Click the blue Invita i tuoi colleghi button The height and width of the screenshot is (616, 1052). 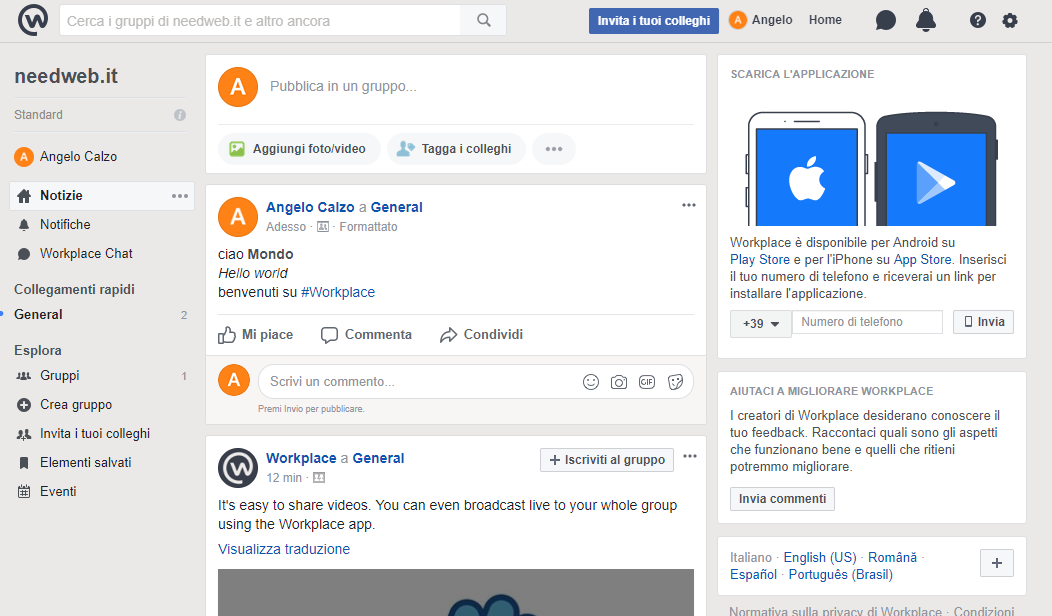653,21
